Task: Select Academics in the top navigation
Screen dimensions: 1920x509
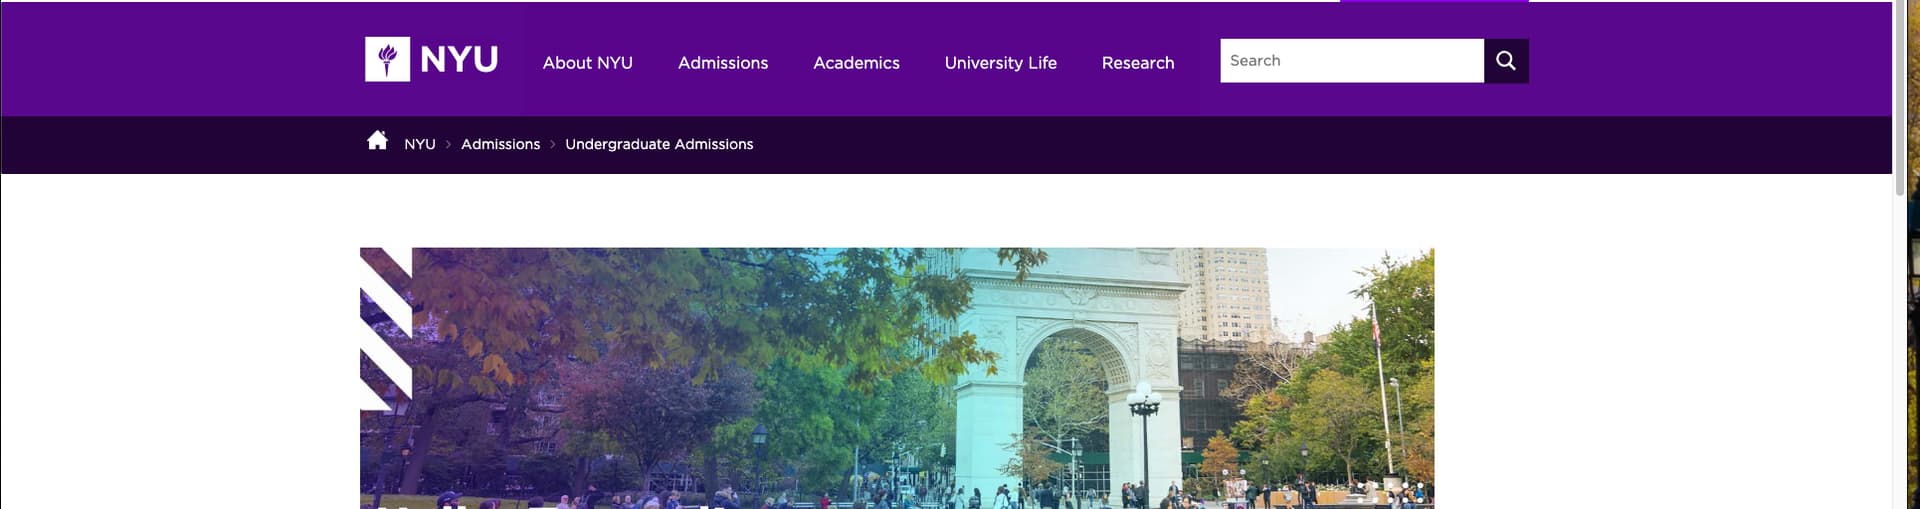Action: click(x=856, y=62)
